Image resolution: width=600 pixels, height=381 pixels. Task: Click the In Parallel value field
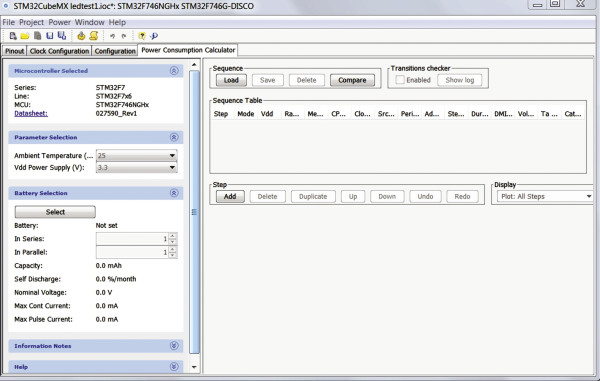click(x=132, y=252)
